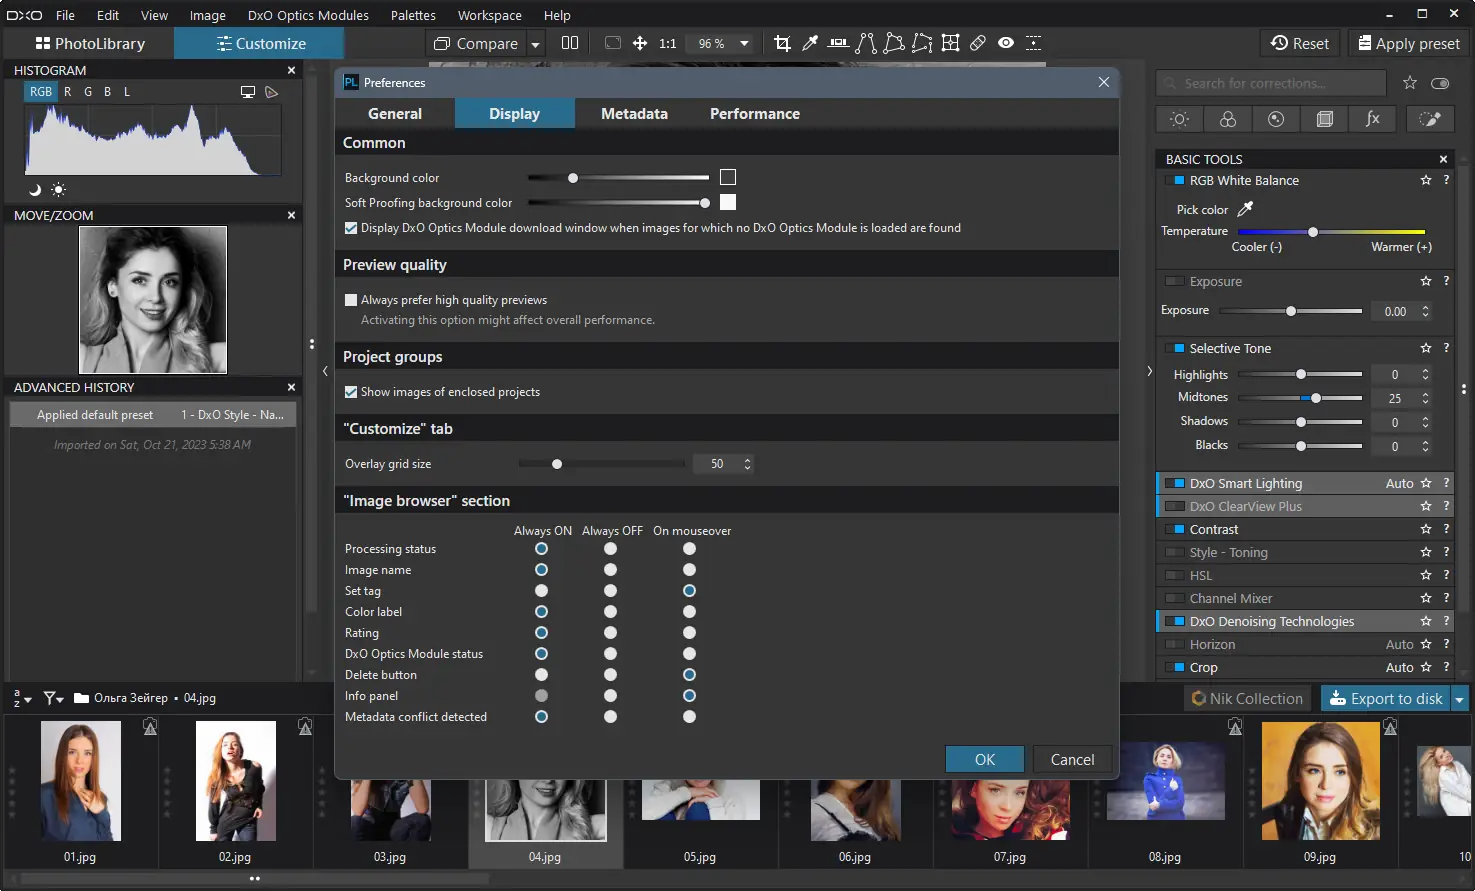Expand the Compare dropdown arrow
Viewport: 1475px width, 891px height.
point(535,44)
